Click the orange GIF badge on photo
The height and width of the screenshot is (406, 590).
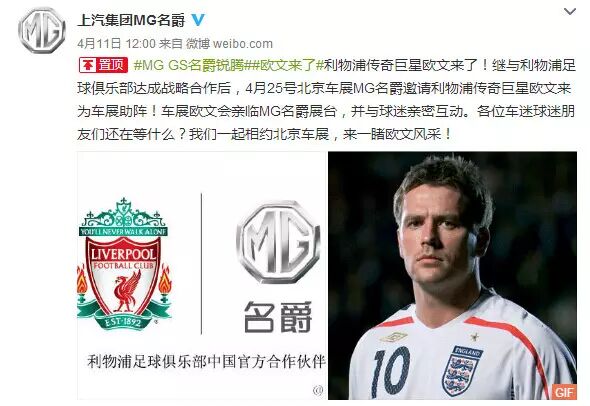coord(564,392)
